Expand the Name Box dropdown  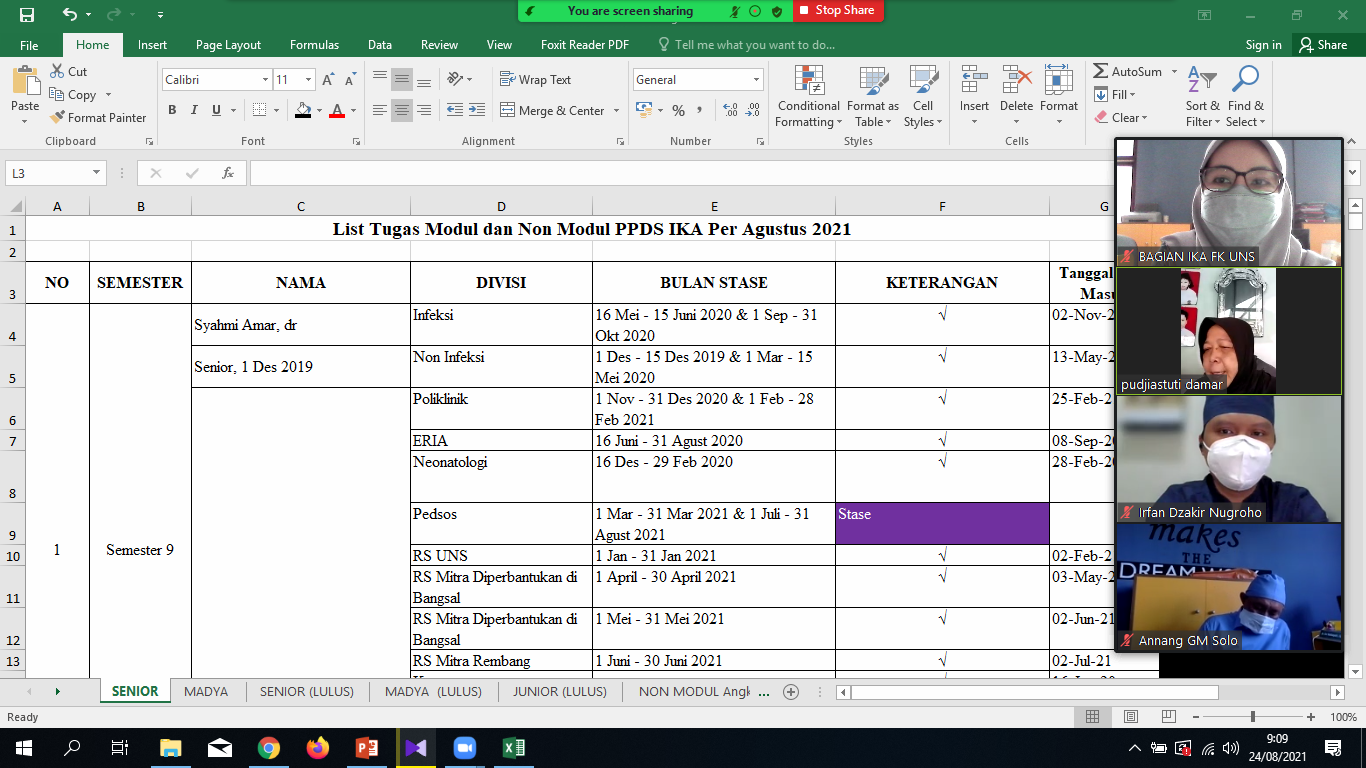point(97,173)
